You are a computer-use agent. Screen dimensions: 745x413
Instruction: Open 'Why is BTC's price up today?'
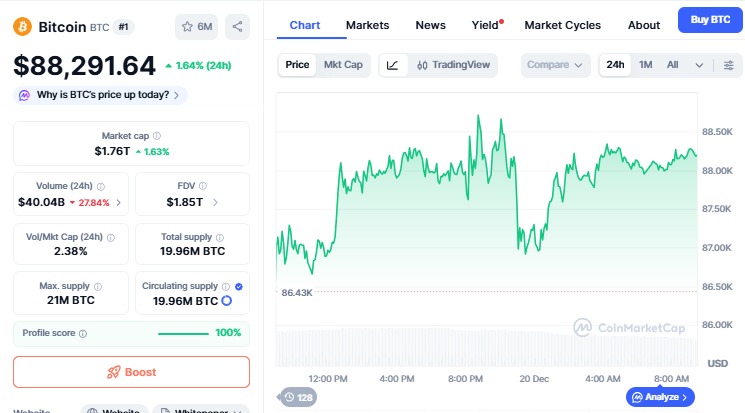tap(100, 95)
